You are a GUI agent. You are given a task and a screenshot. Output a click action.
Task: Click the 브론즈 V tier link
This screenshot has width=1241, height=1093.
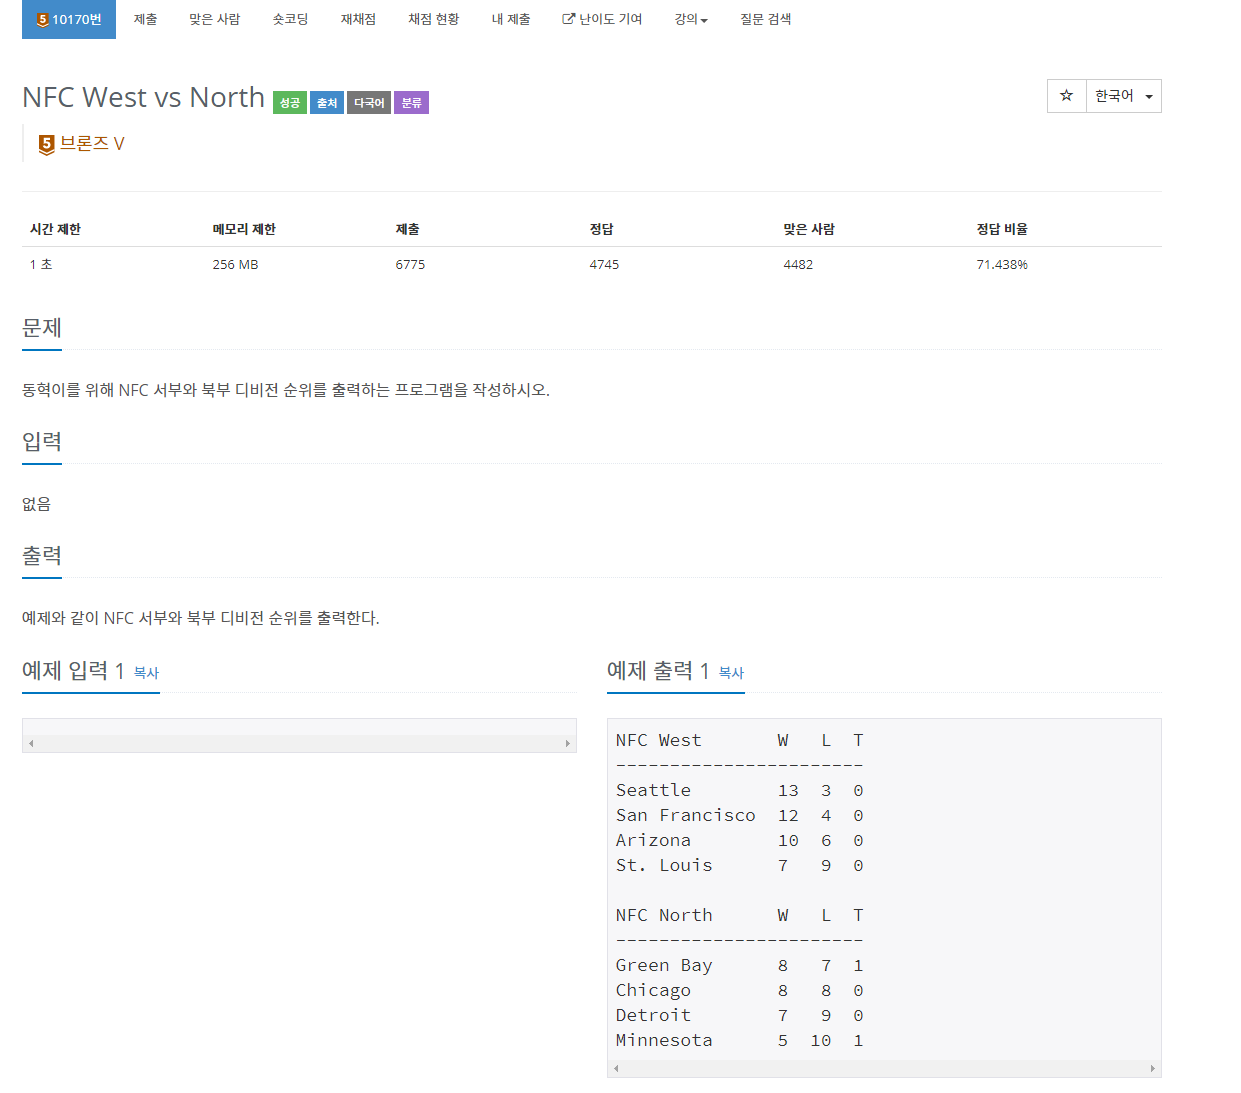[x=92, y=144]
